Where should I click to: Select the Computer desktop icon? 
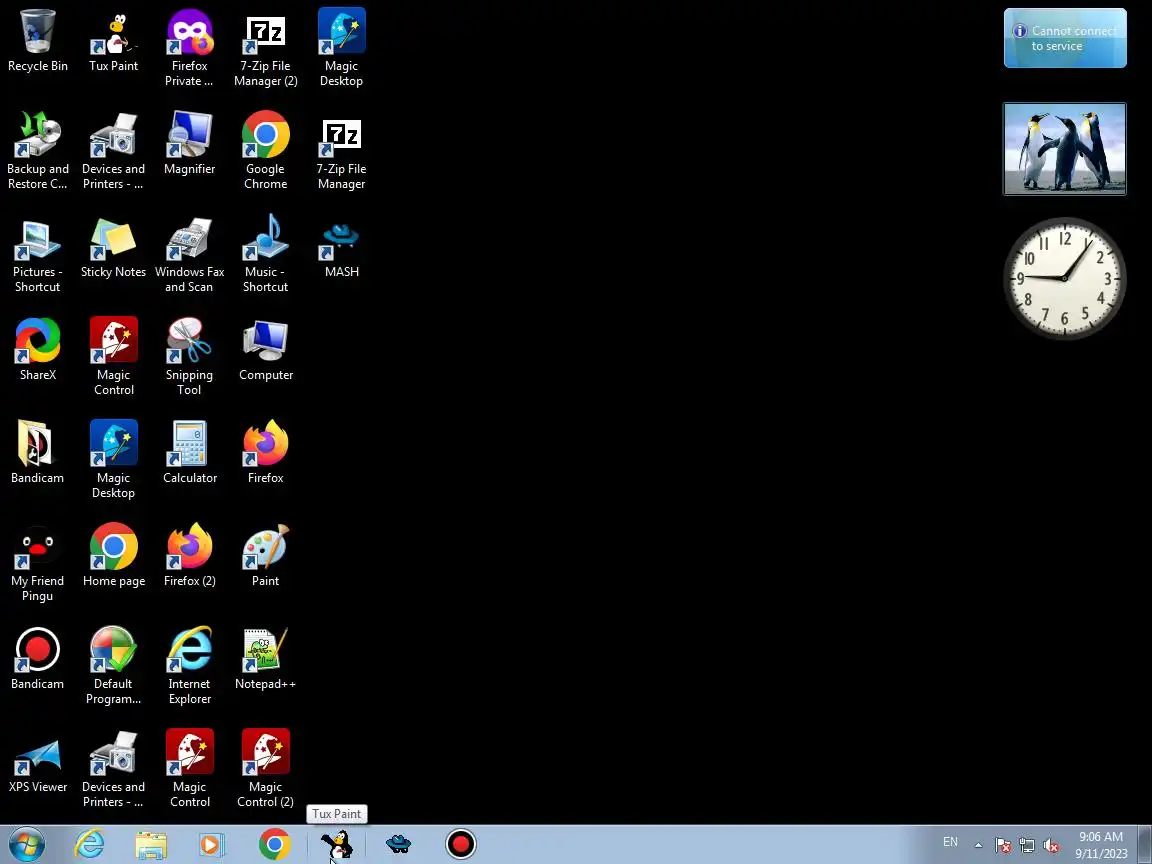pyautogui.click(x=265, y=350)
